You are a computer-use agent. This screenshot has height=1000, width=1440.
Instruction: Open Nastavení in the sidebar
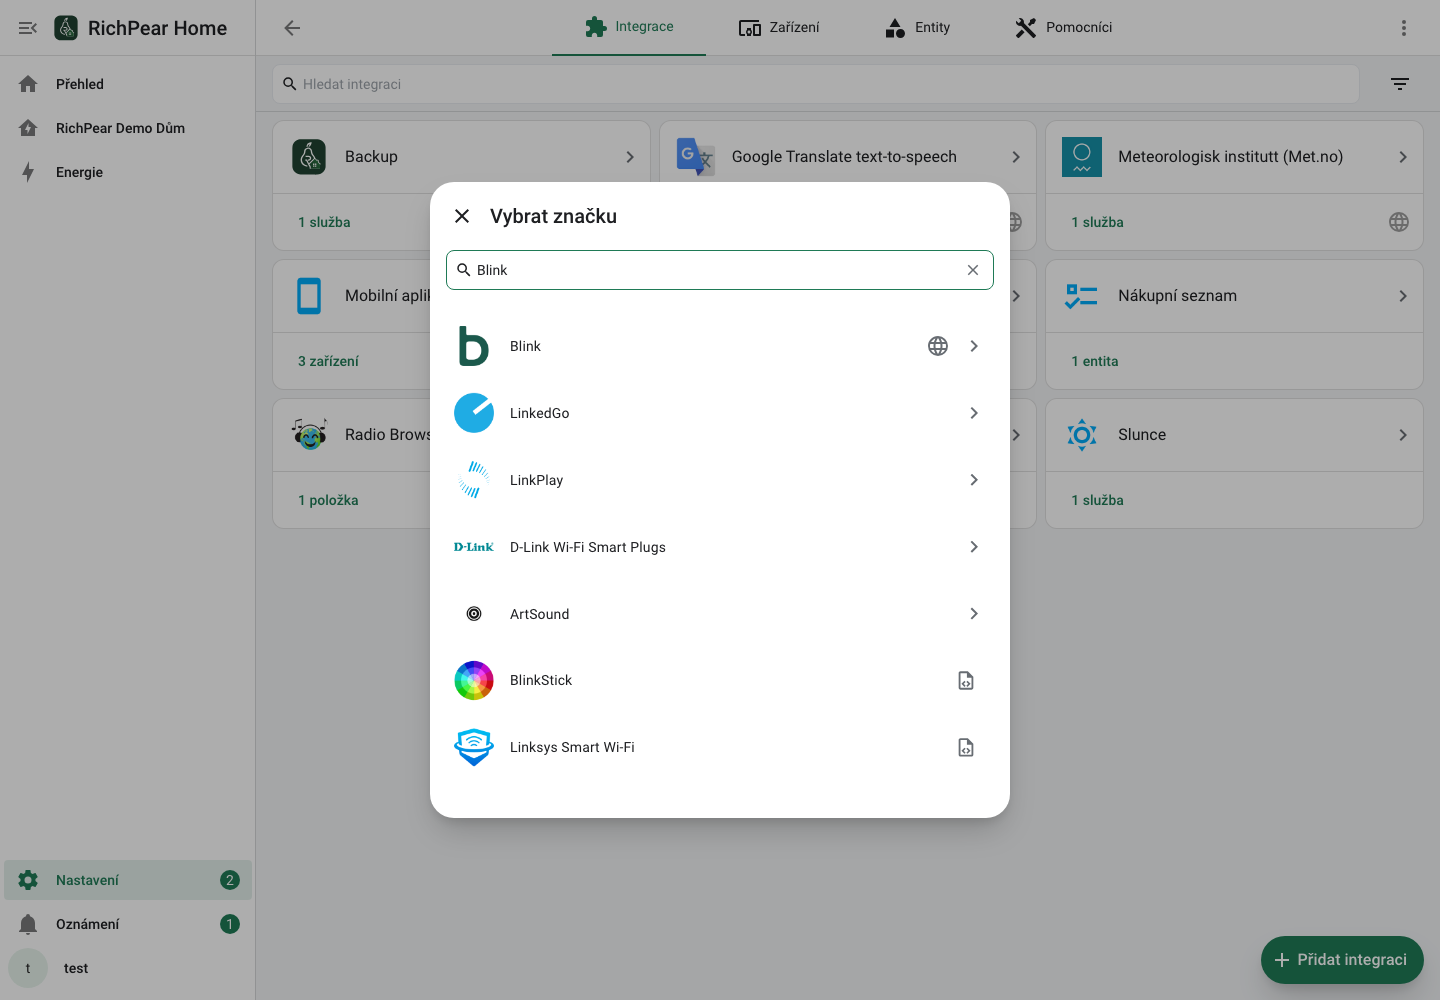click(x=128, y=880)
